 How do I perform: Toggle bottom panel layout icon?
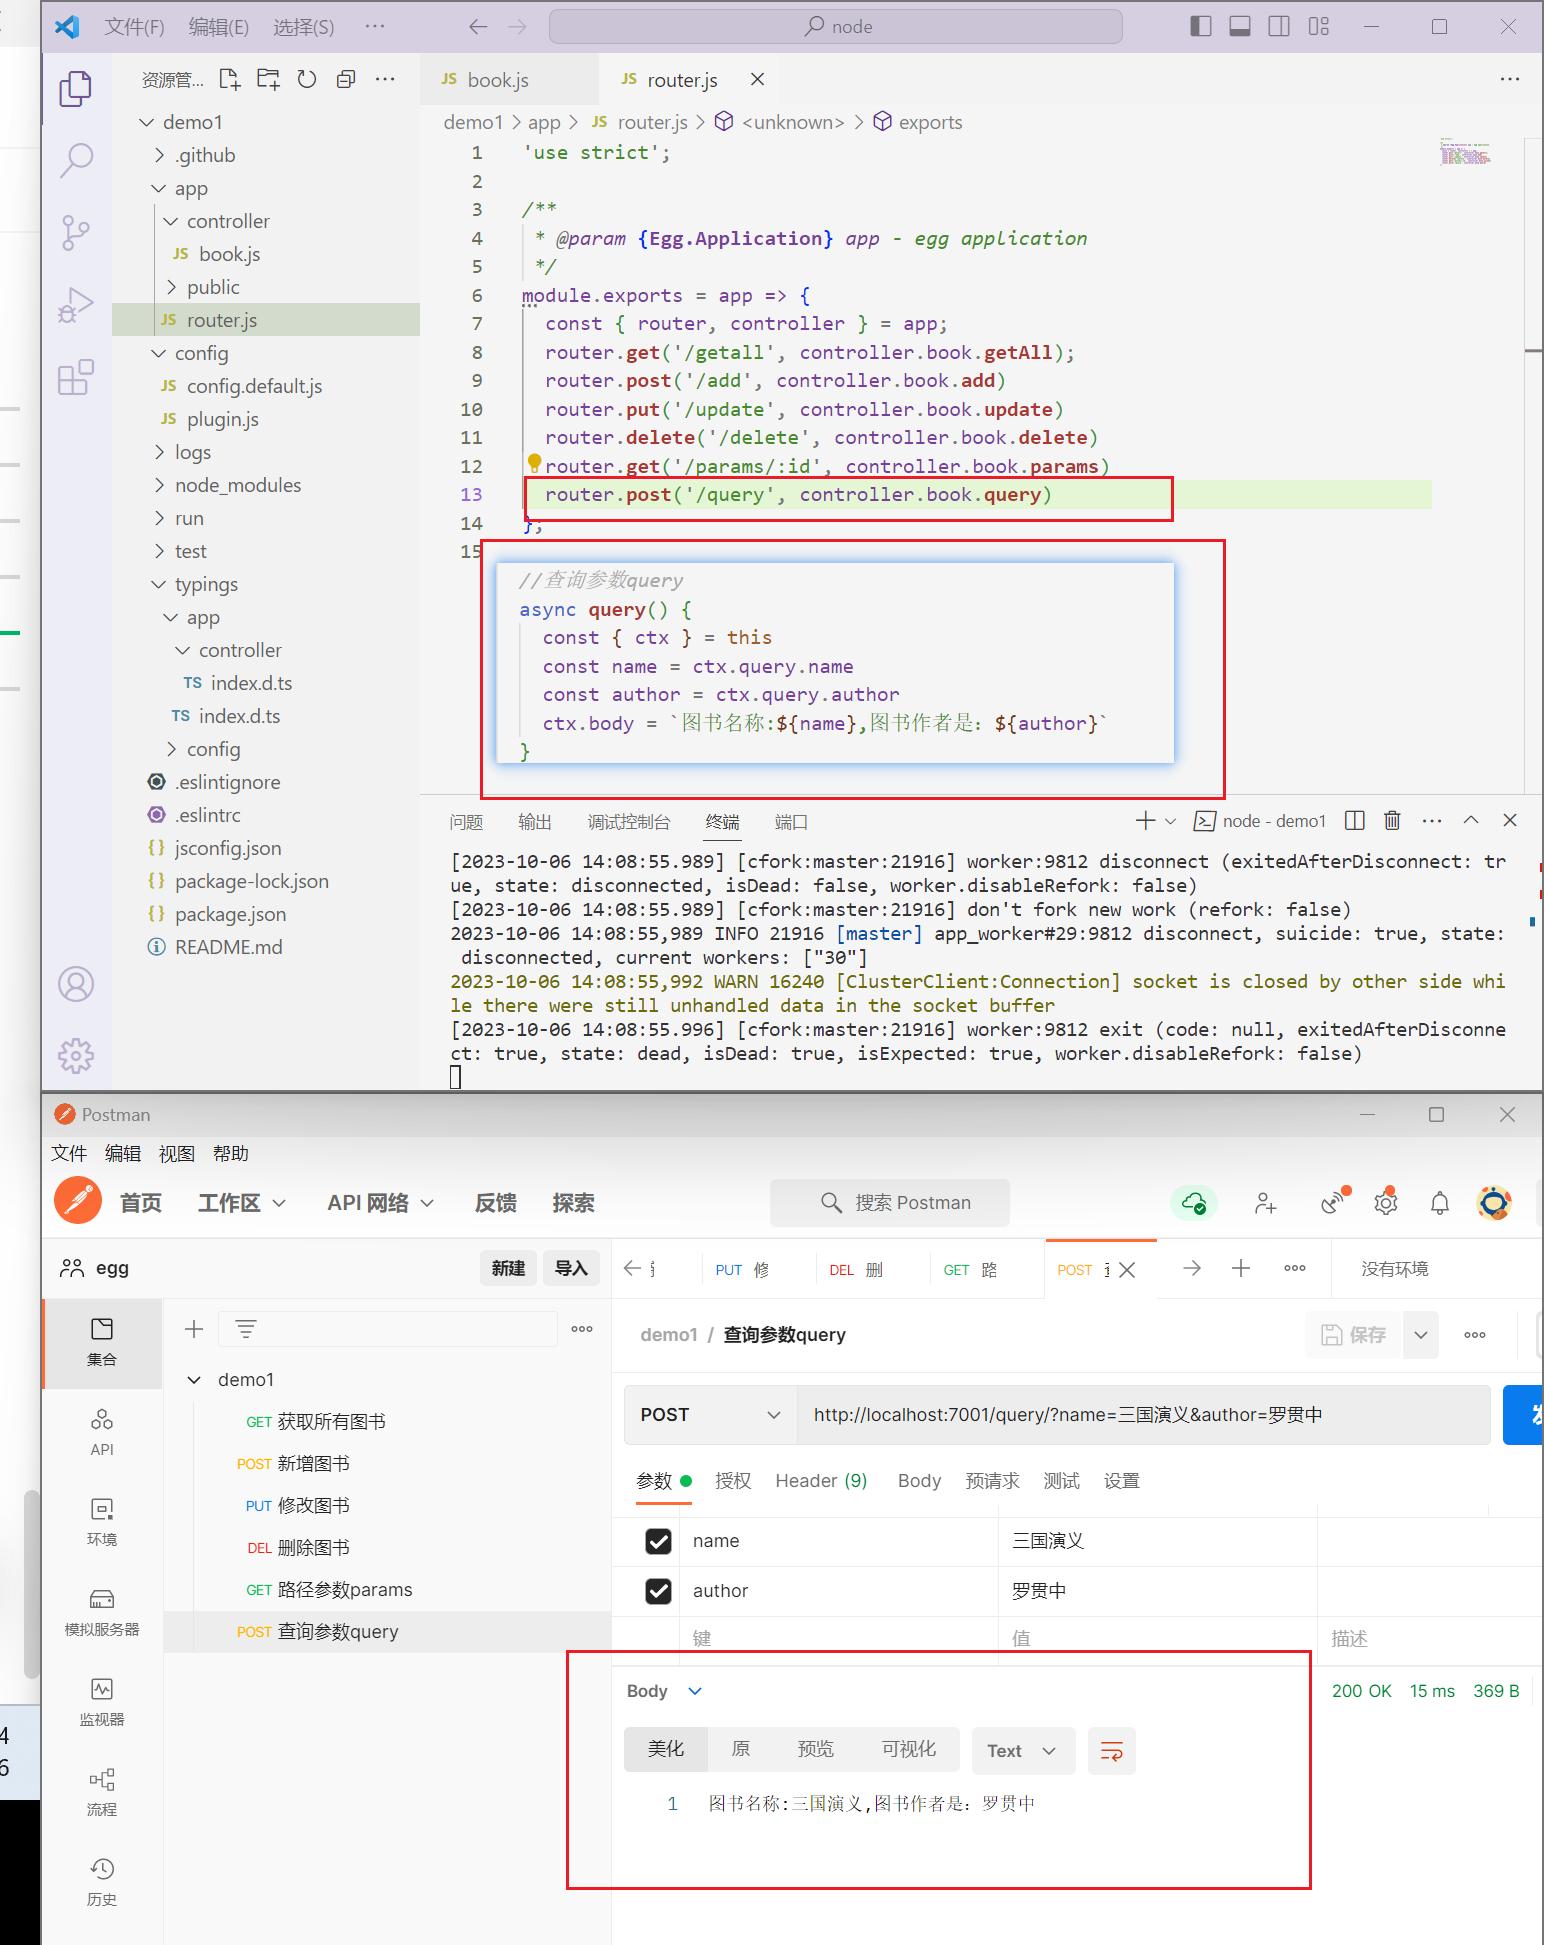click(x=1240, y=26)
